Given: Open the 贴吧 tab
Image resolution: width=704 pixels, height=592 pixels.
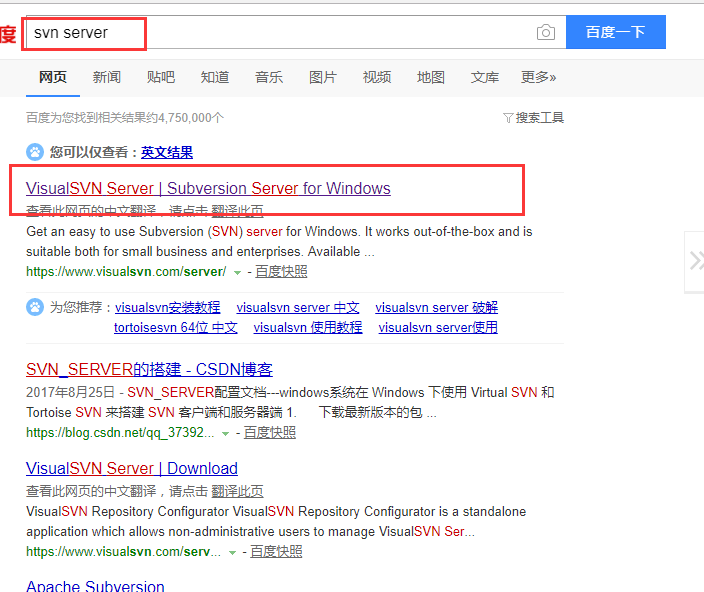Looking at the screenshot, I should (x=160, y=77).
